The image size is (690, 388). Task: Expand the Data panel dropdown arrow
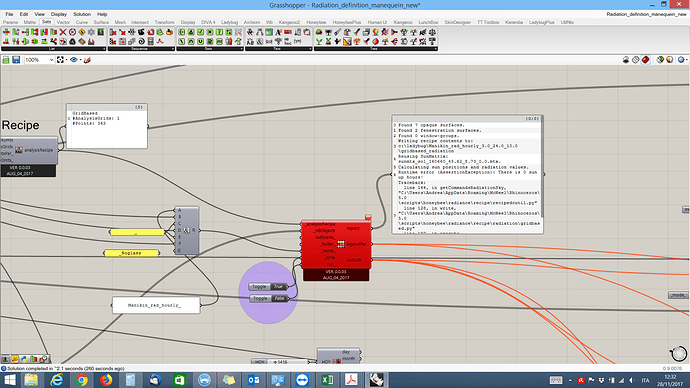[x=242, y=49]
